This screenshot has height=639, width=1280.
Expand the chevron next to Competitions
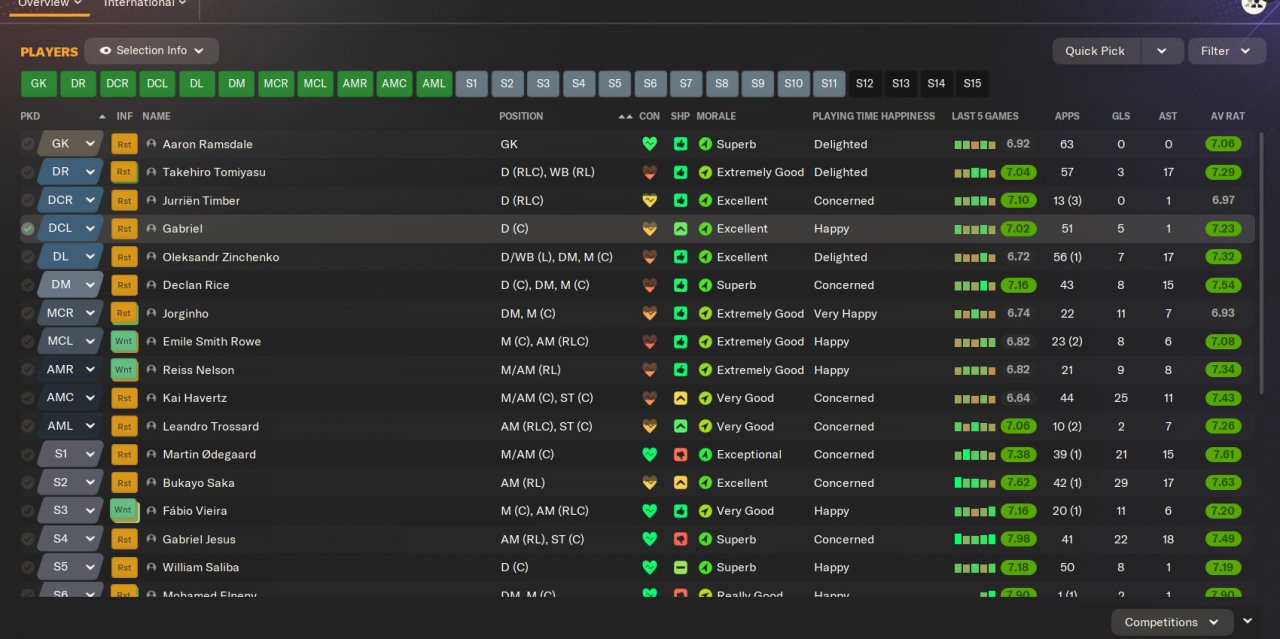click(x=1248, y=621)
